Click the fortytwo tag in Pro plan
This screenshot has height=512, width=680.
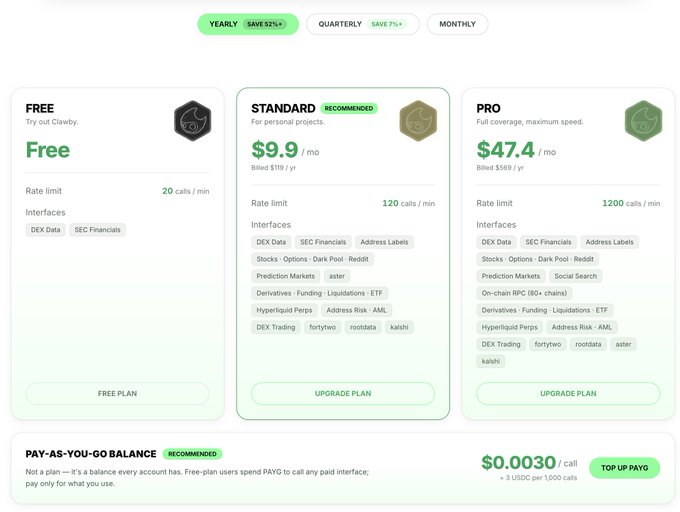click(x=548, y=344)
